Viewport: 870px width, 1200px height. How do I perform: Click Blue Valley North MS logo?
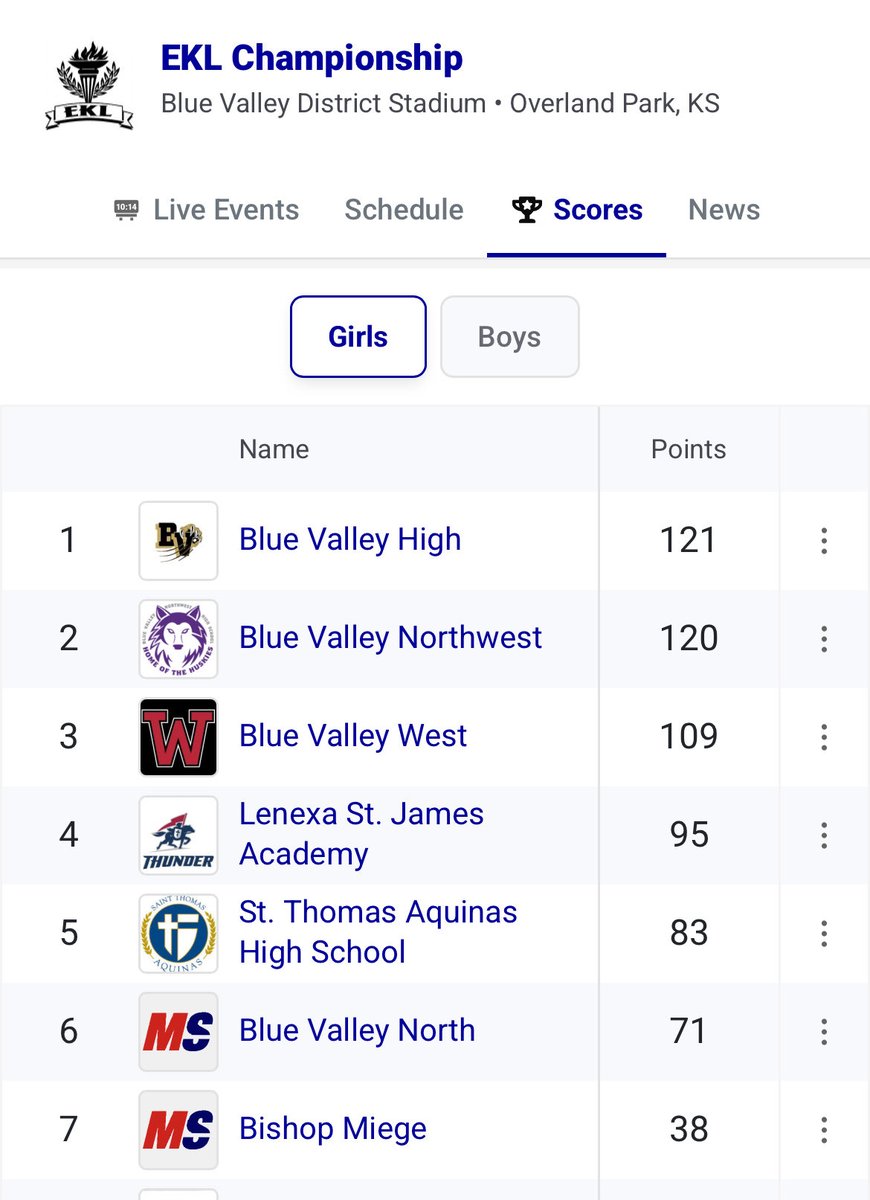tap(178, 1031)
